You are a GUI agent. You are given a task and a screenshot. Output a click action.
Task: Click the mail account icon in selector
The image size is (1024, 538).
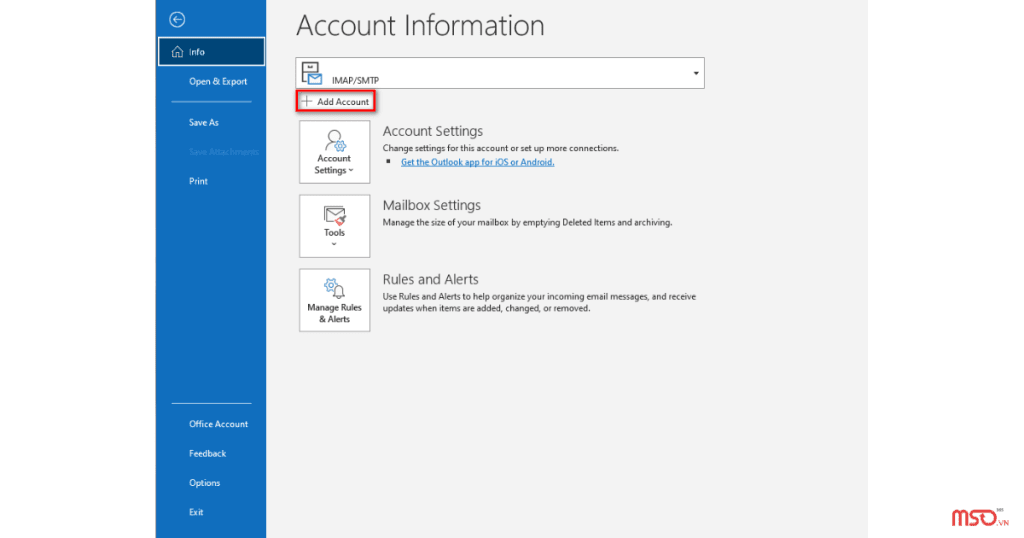pyautogui.click(x=312, y=73)
